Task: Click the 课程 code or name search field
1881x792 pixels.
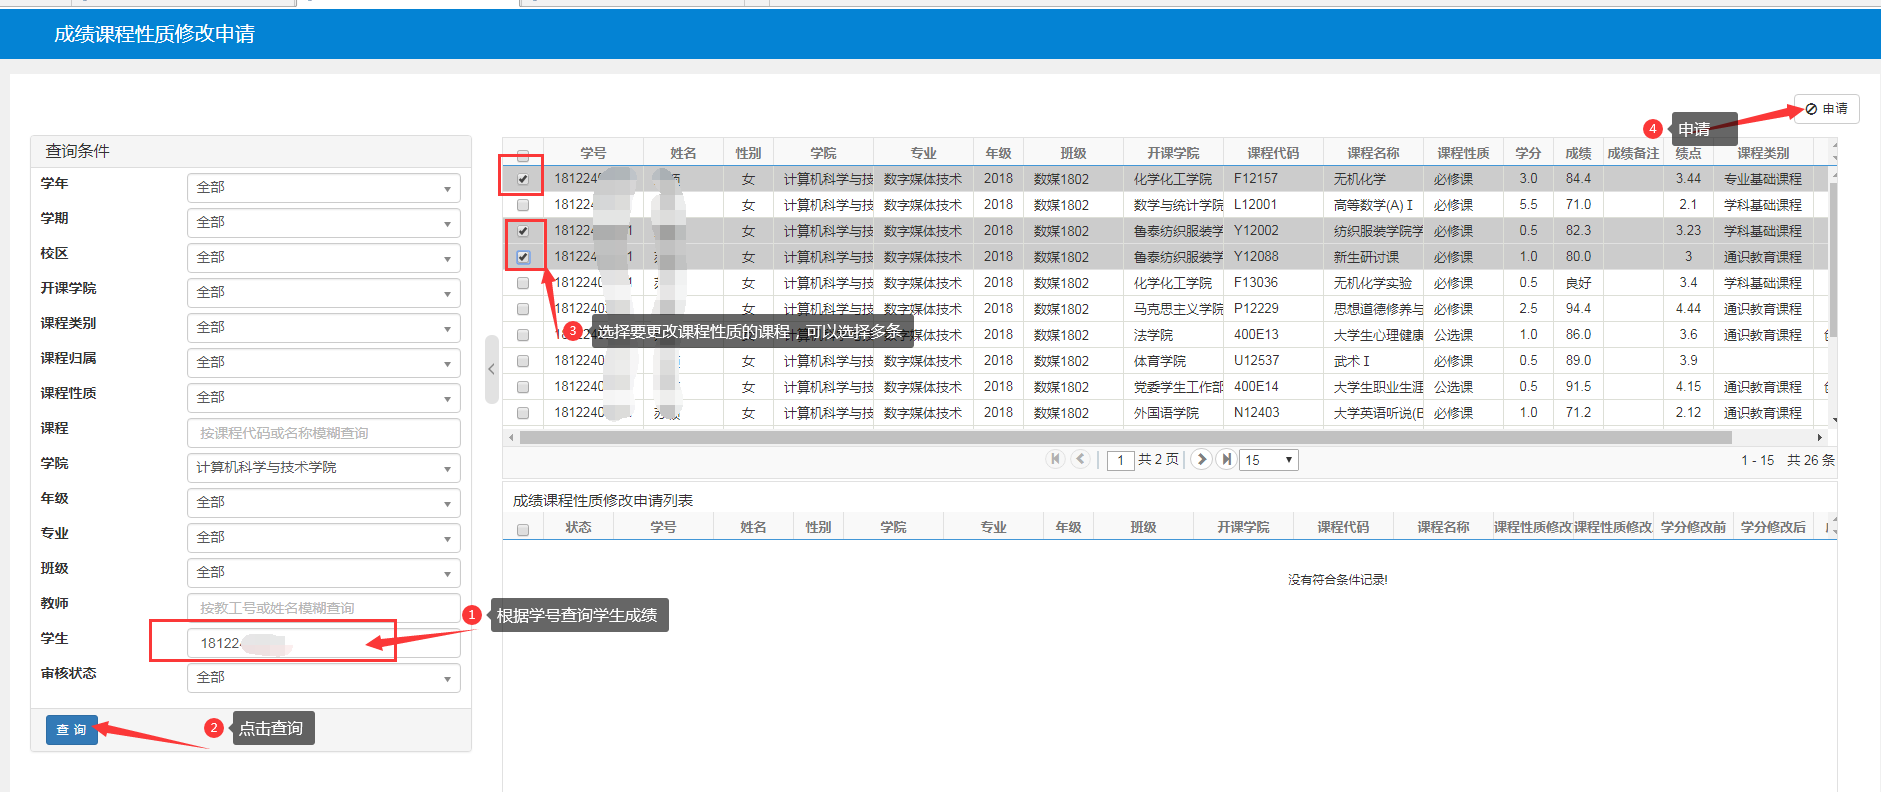Action: [x=323, y=433]
